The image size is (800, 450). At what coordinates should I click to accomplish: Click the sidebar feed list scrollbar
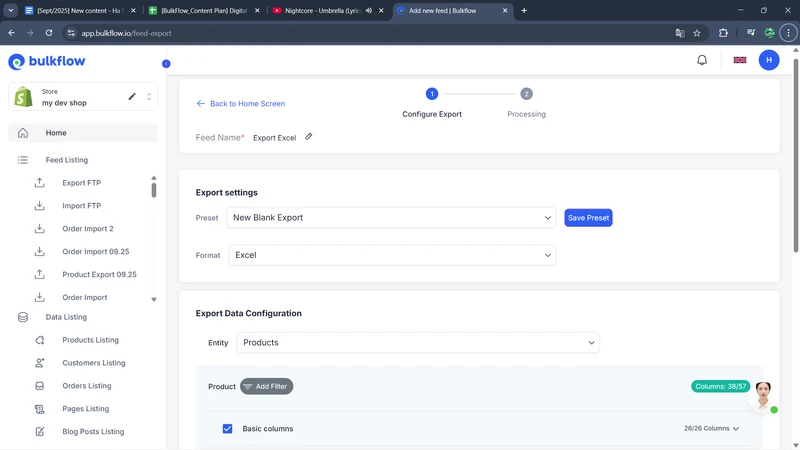[154, 188]
